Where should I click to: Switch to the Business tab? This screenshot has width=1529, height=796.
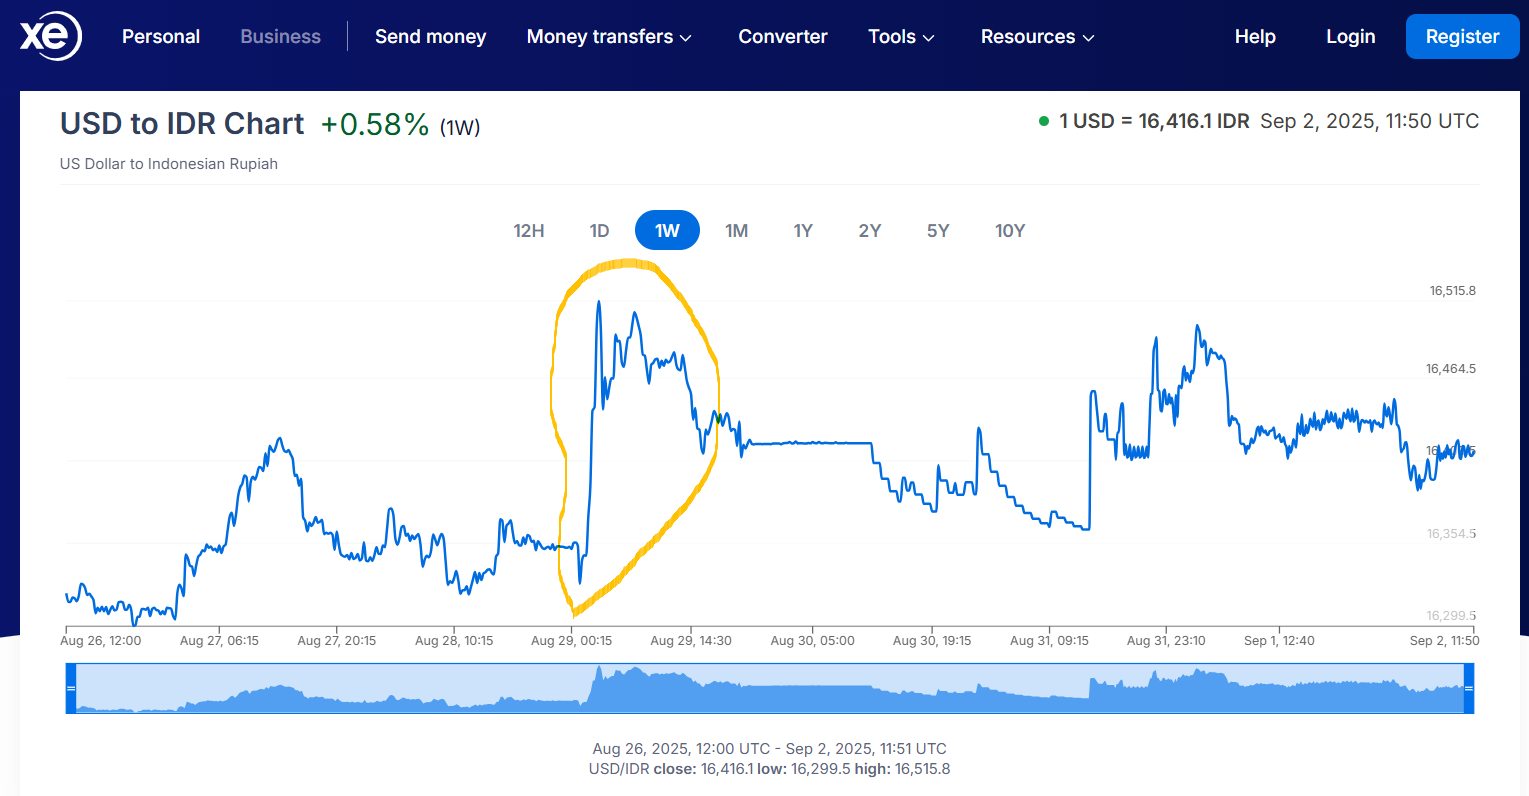click(281, 37)
